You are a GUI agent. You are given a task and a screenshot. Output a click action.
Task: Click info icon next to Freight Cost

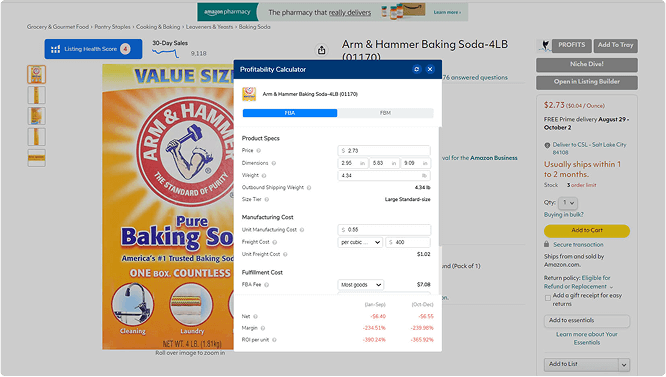[275, 242]
